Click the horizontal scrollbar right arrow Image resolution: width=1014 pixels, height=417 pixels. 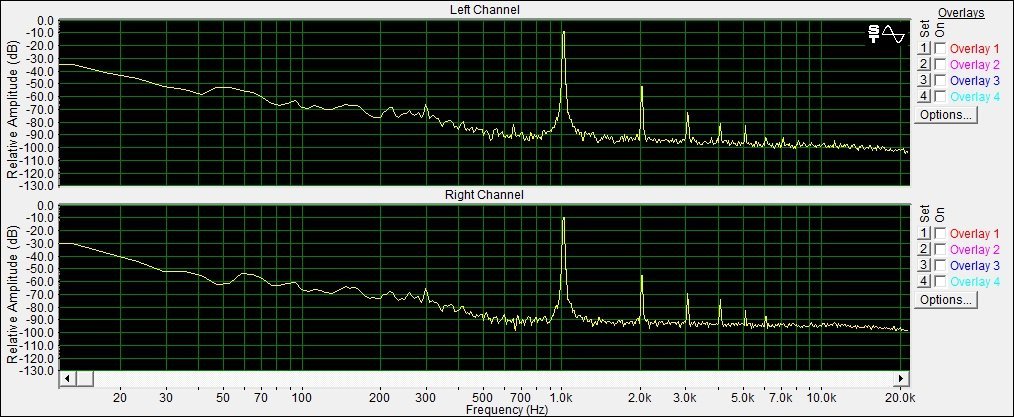(901, 378)
